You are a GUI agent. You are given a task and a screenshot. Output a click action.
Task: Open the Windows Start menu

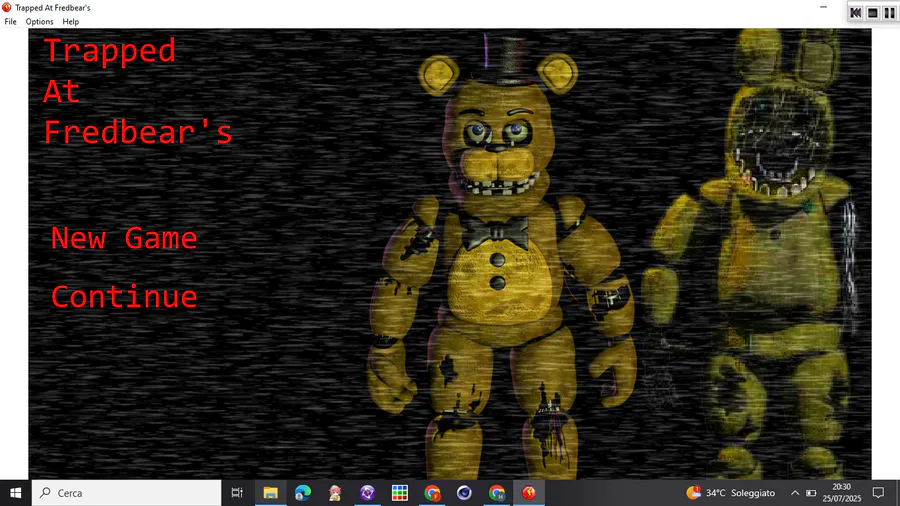[15, 493]
